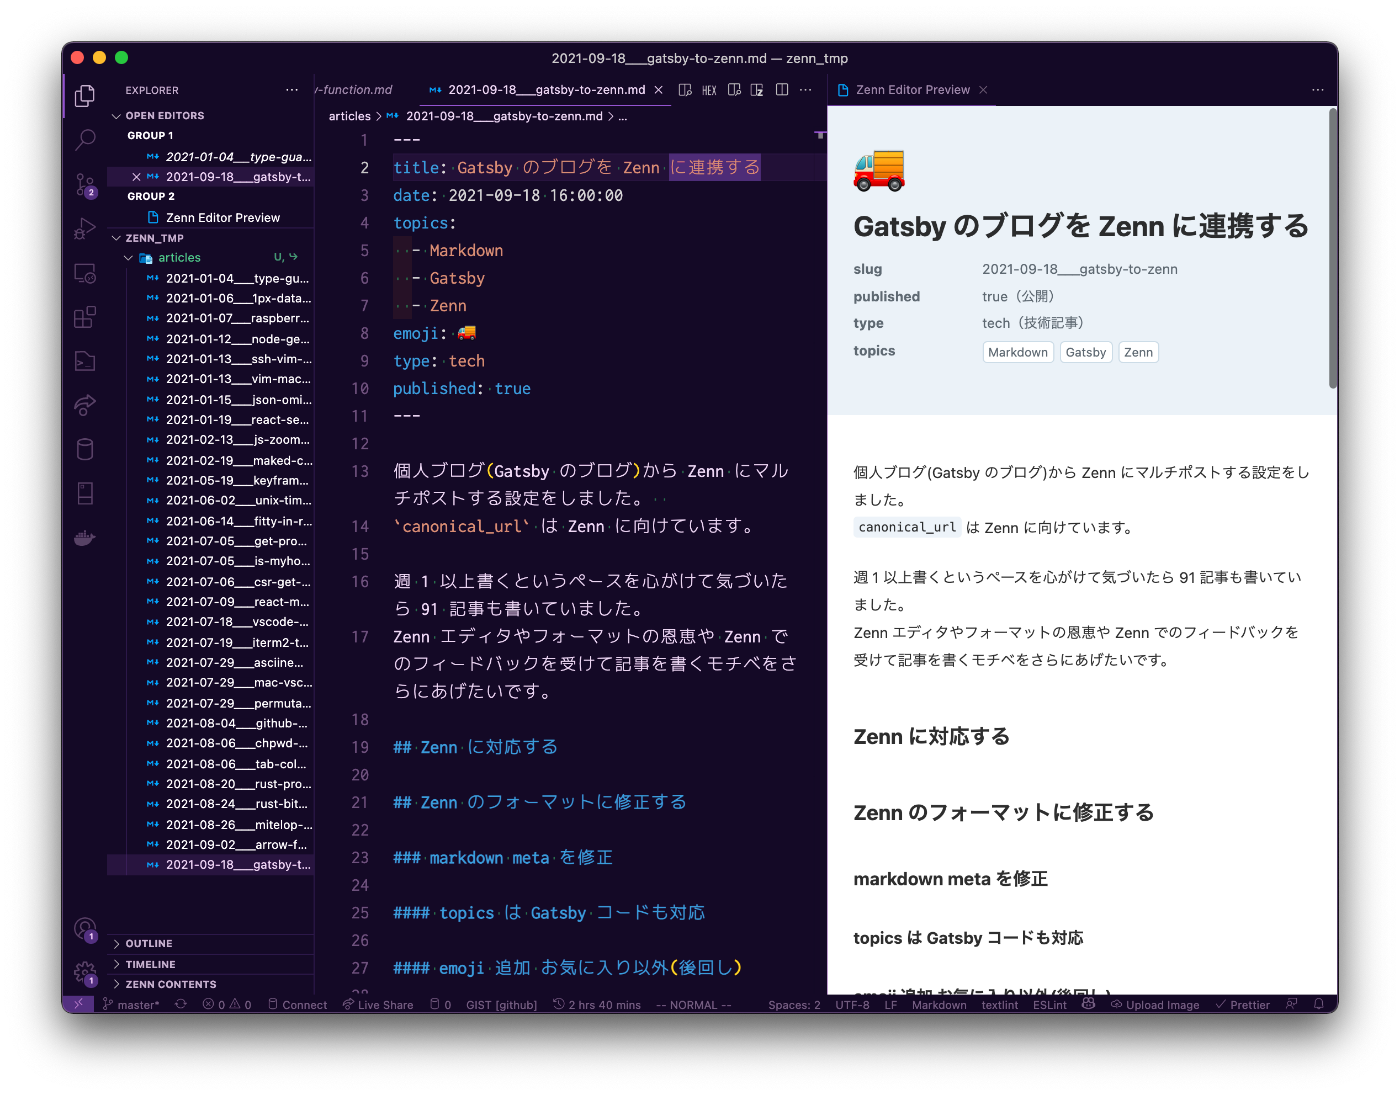Viewport: 1400px width, 1095px height.
Task: Click the preview pane vertical scrollbar
Action: 1333,248
